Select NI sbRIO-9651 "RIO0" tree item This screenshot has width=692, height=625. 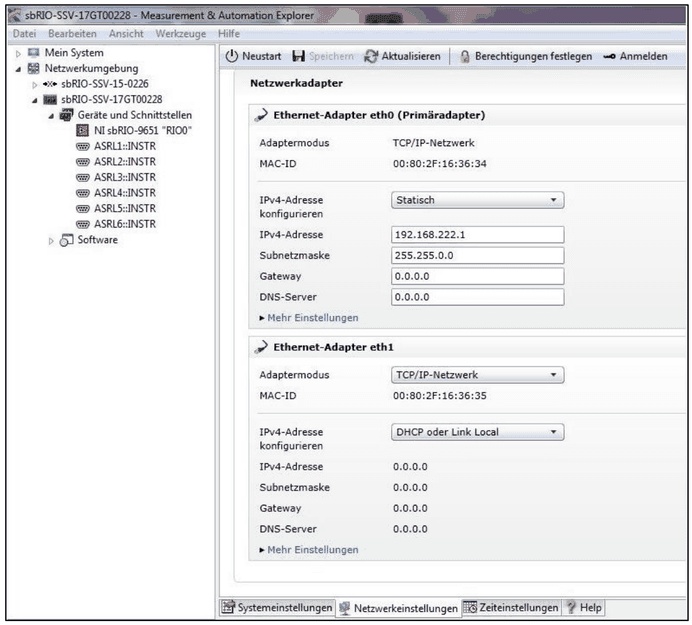(143, 131)
